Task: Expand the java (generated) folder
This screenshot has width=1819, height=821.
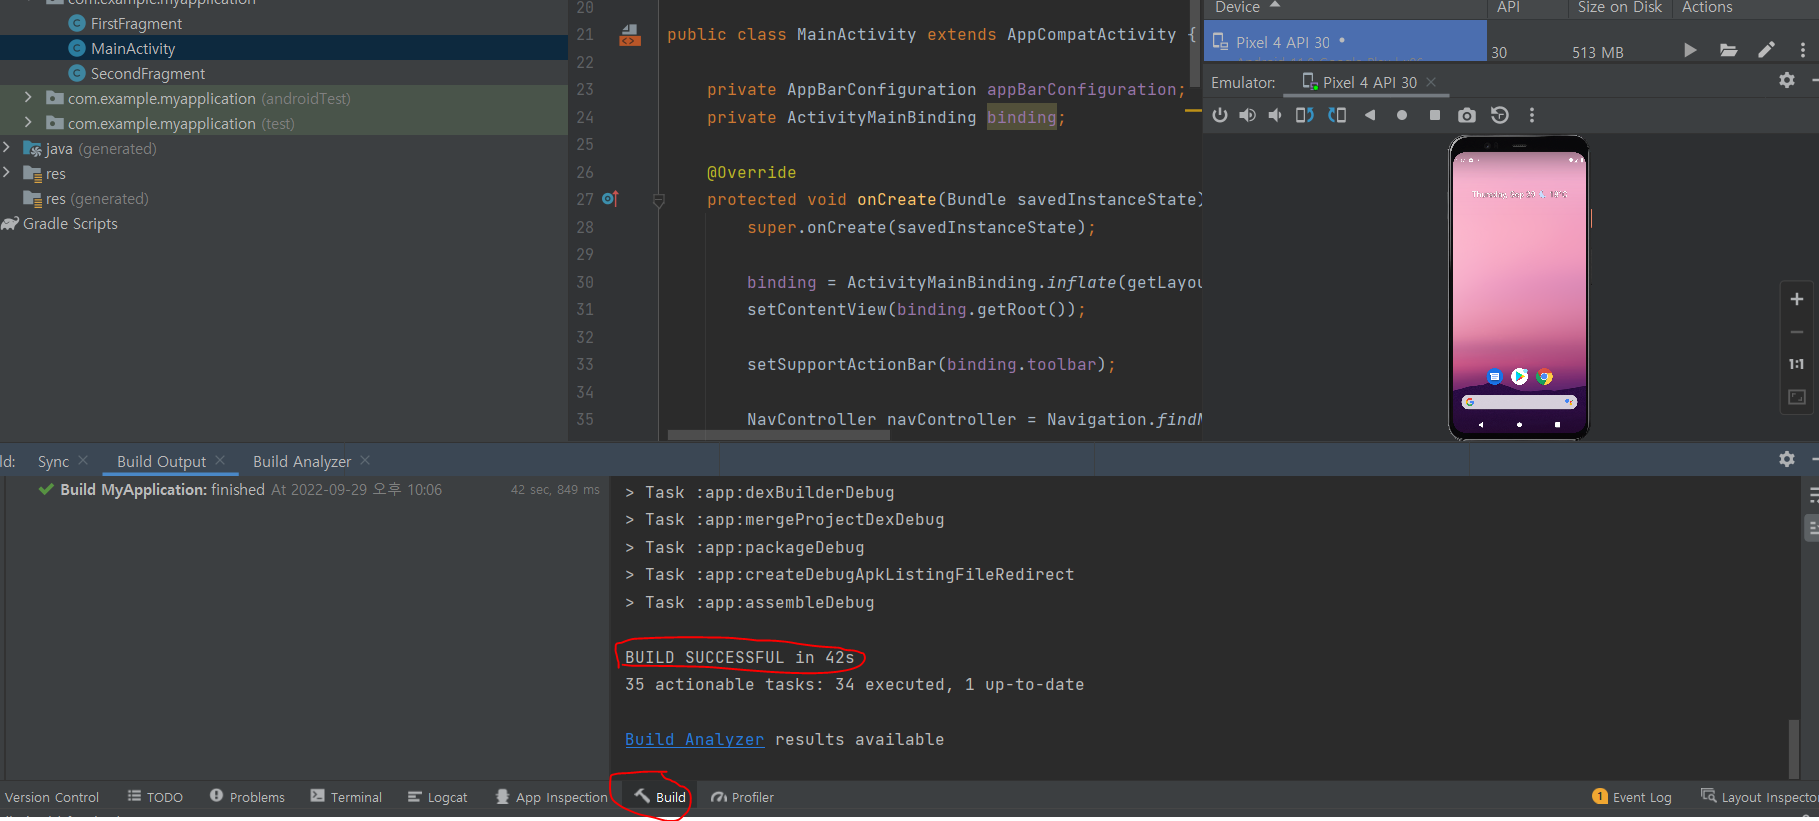Action: [7, 148]
